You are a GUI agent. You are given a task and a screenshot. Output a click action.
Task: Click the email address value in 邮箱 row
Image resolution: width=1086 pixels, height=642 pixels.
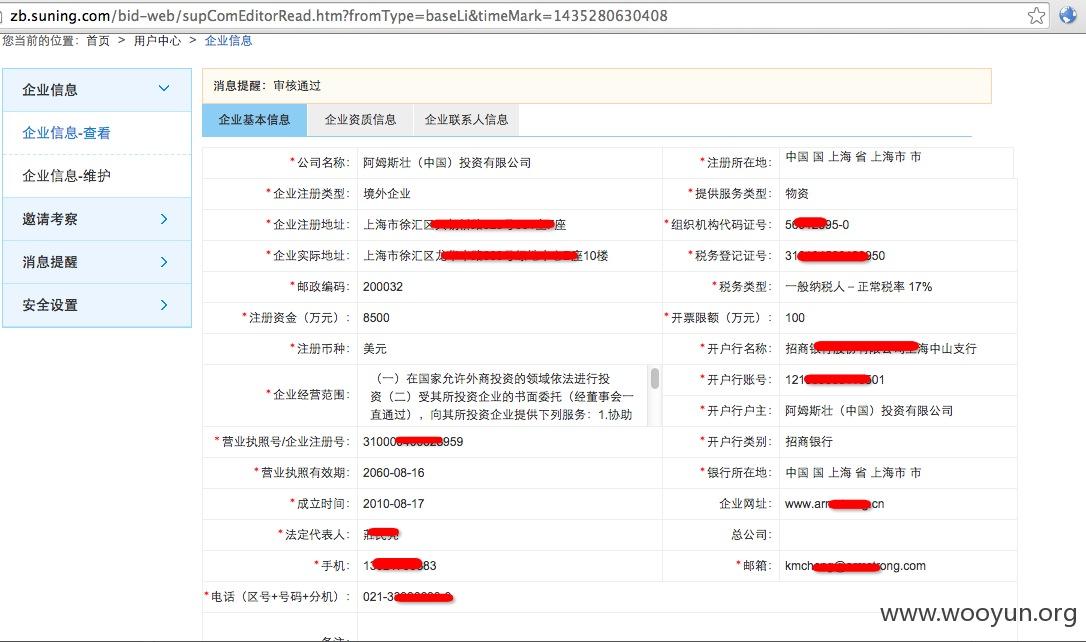855,566
